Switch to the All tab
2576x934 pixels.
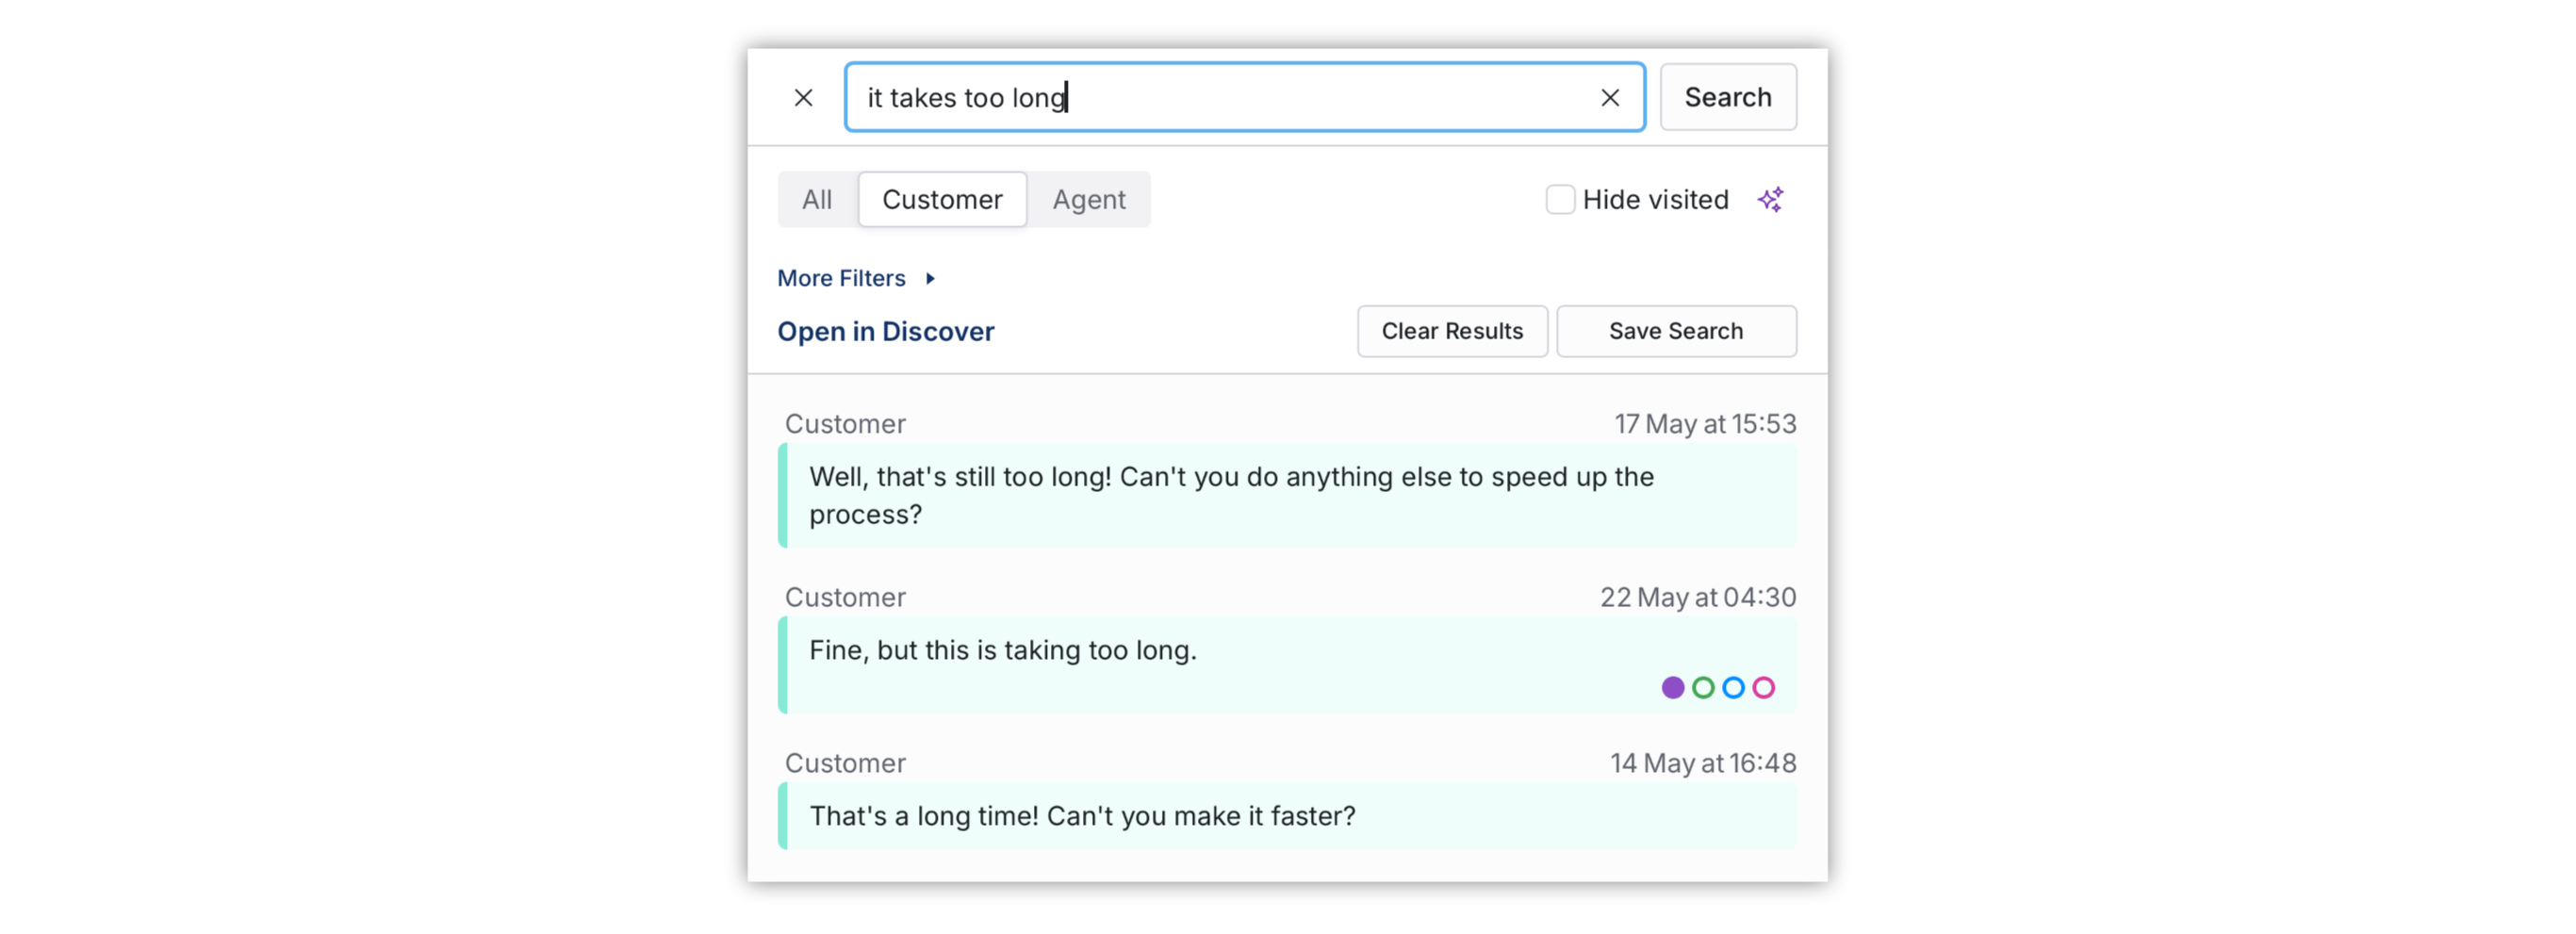817,200
